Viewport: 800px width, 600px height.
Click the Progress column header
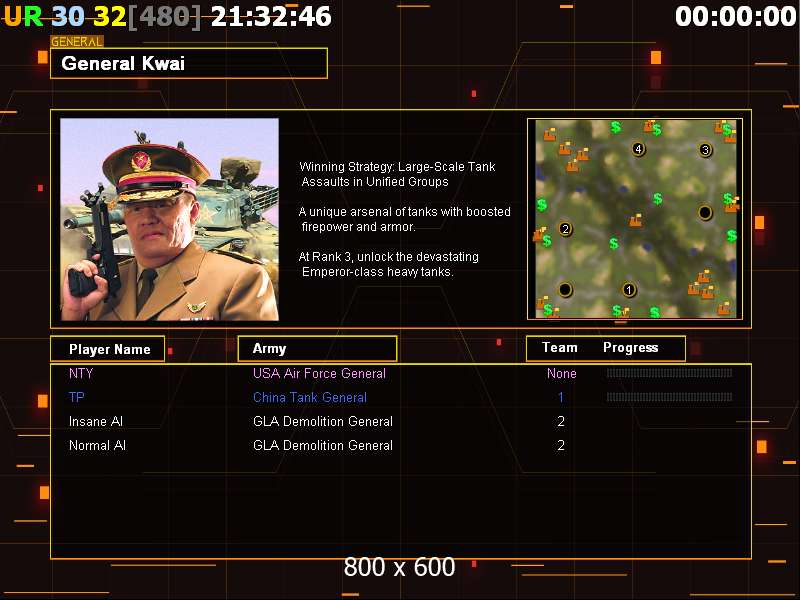click(631, 347)
